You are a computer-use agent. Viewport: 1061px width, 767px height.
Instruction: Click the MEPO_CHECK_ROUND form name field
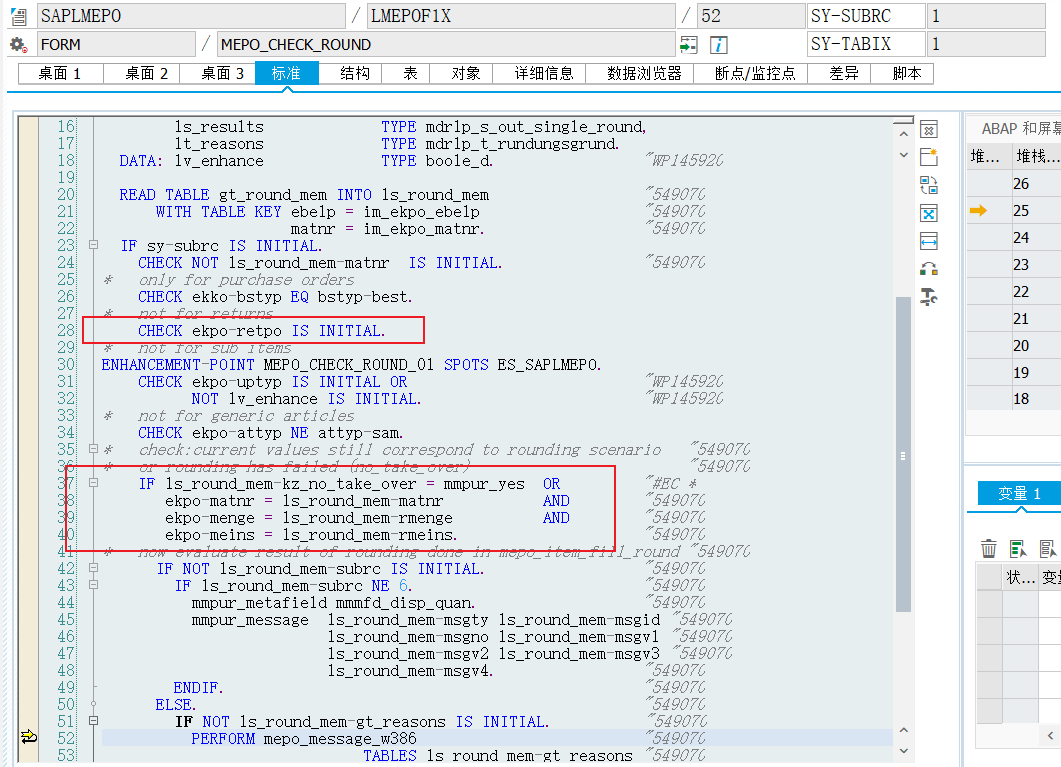(x=446, y=45)
